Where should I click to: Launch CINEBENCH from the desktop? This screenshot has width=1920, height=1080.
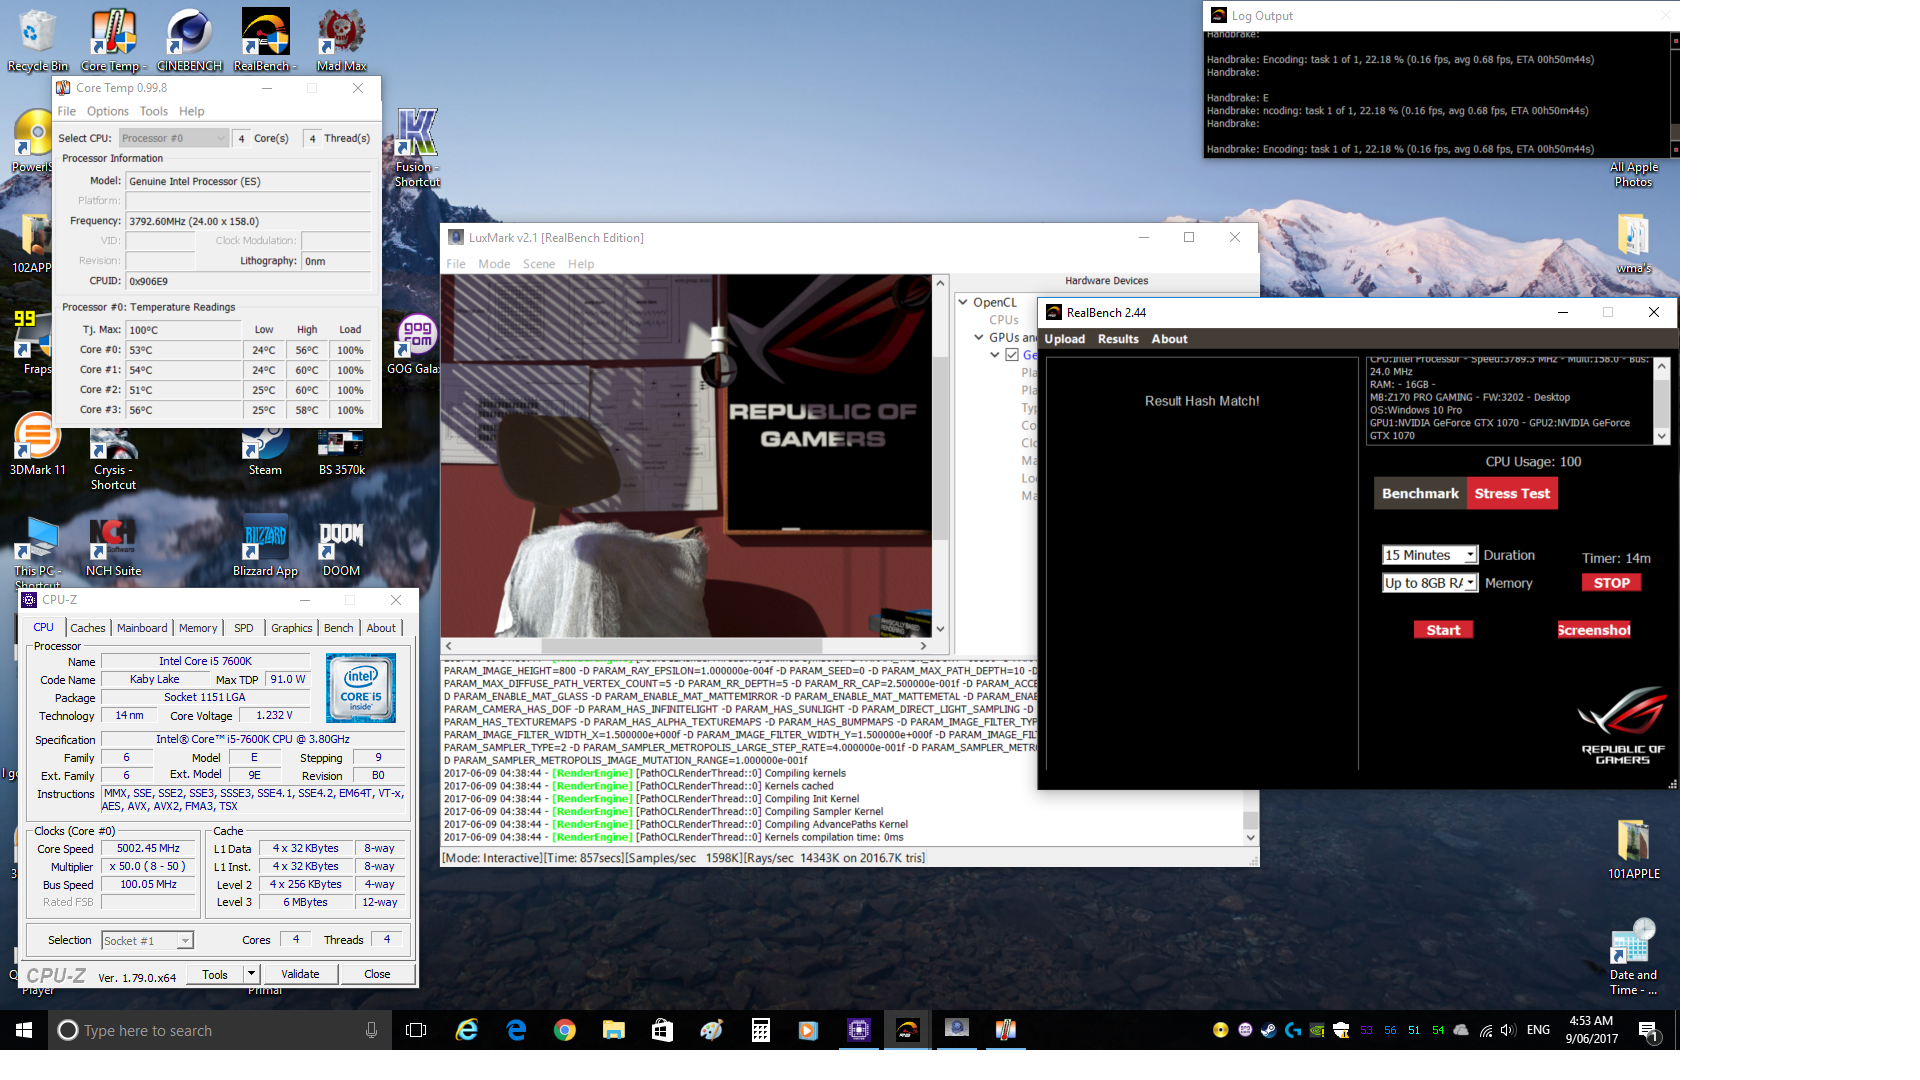coord(189,40)
